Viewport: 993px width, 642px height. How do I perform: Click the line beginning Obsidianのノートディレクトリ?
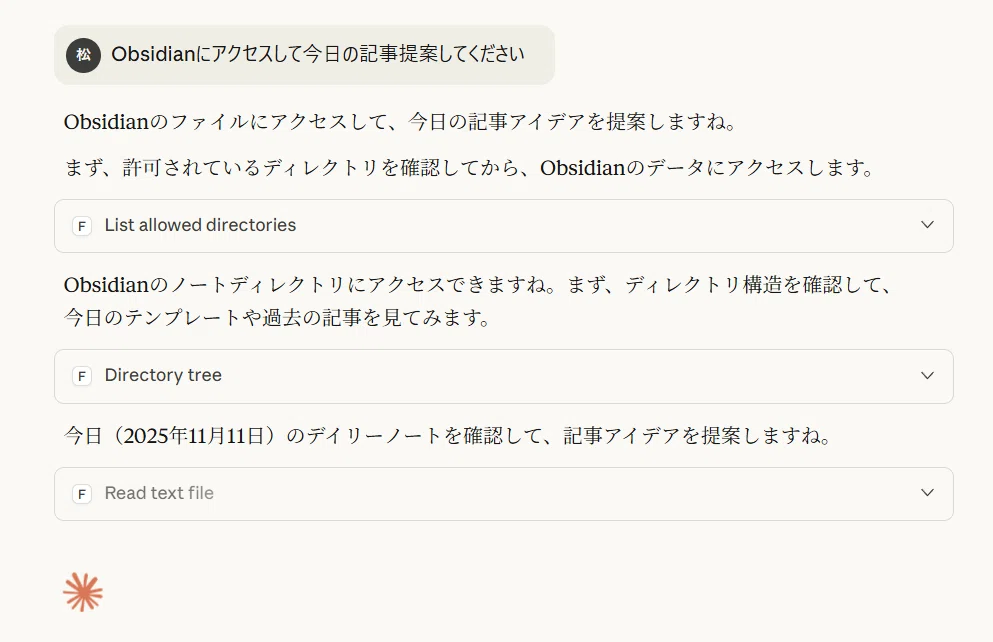pyautogui.click(x=479, y=285)
